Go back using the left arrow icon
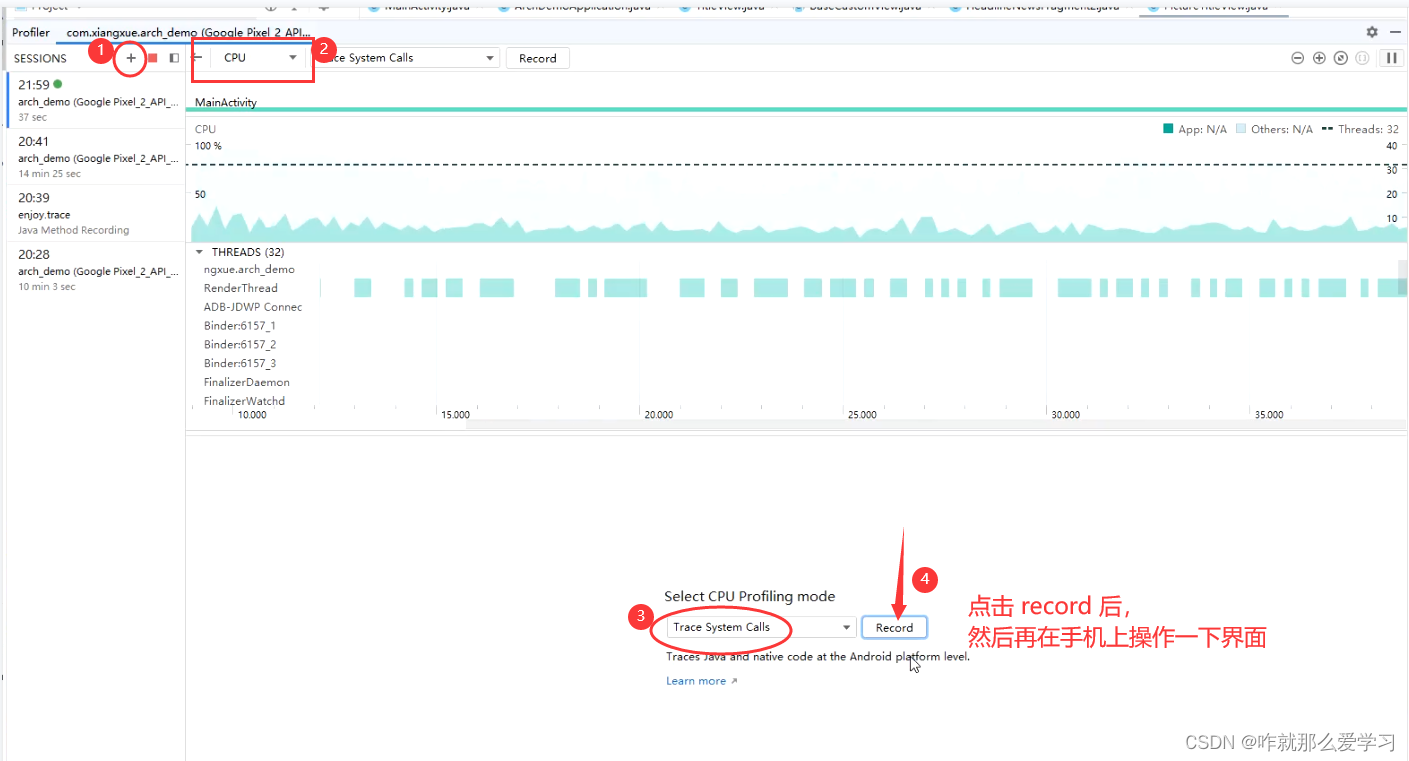1409x761 pixels. point(197,58)
